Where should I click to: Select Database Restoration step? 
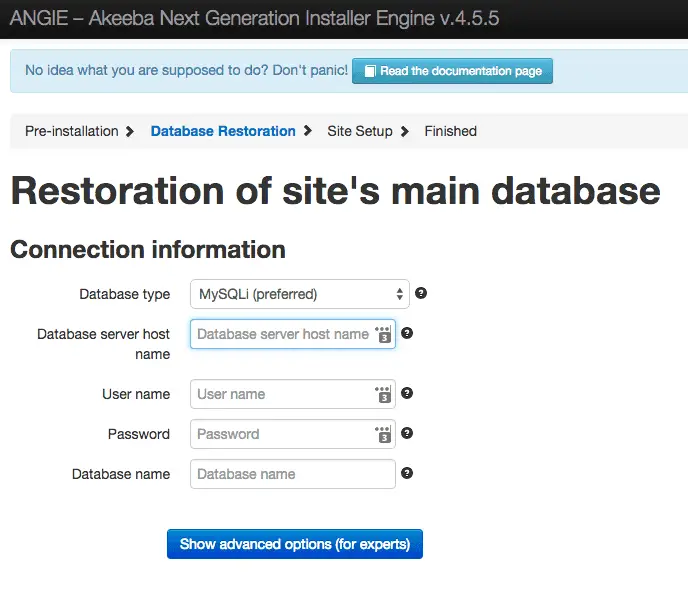point(223,131)
